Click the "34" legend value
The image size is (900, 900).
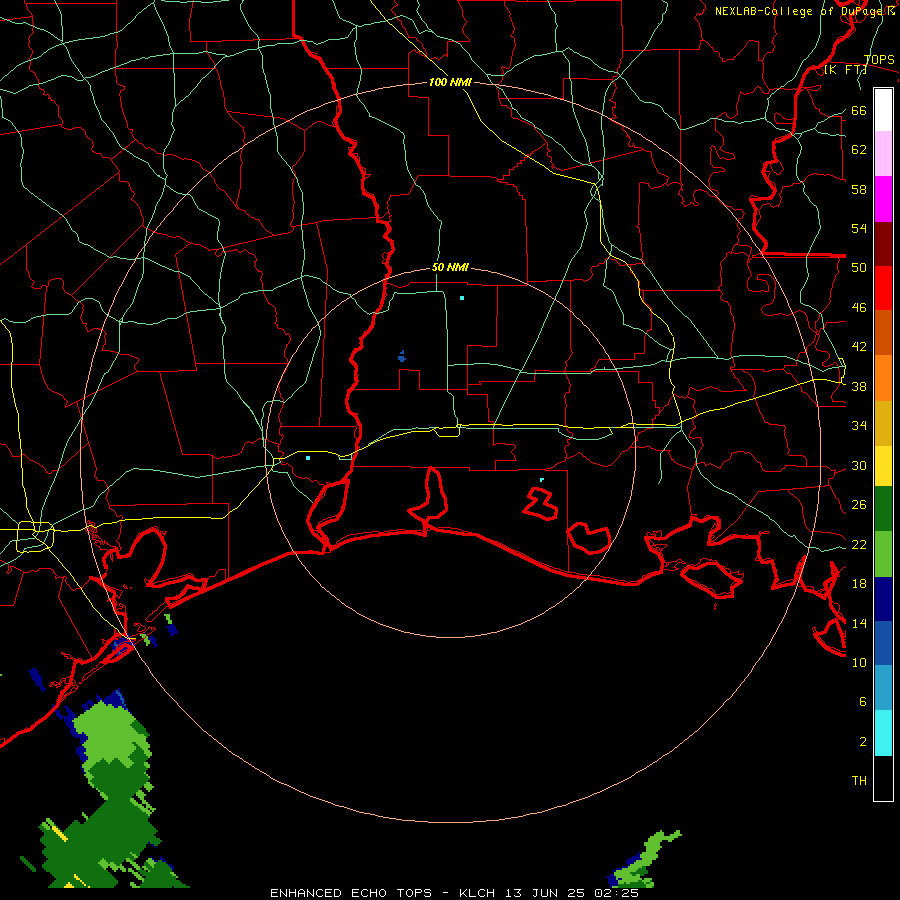(859, 426)
